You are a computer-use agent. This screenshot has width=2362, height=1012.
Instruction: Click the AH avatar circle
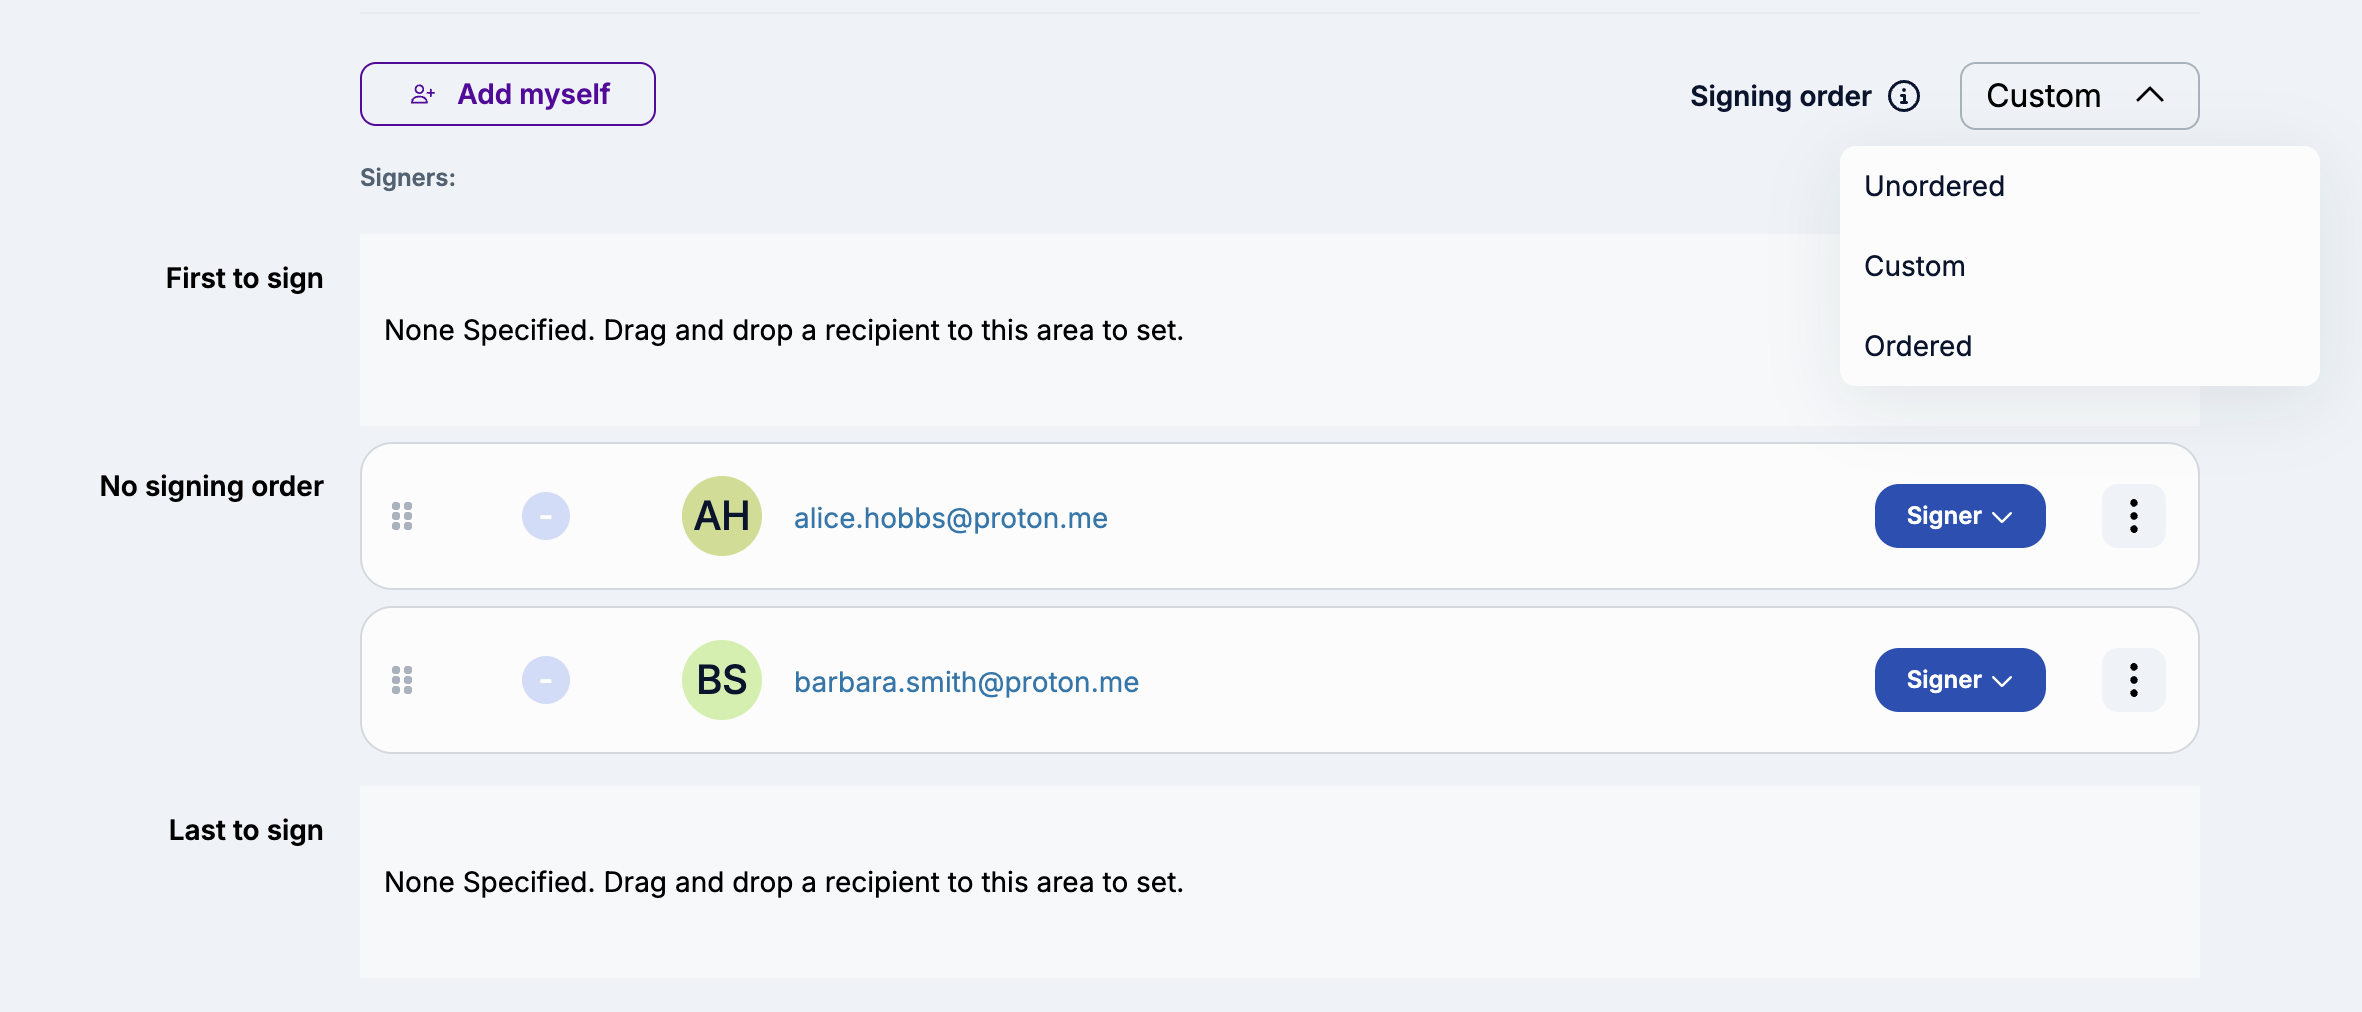tap(721, 516)
